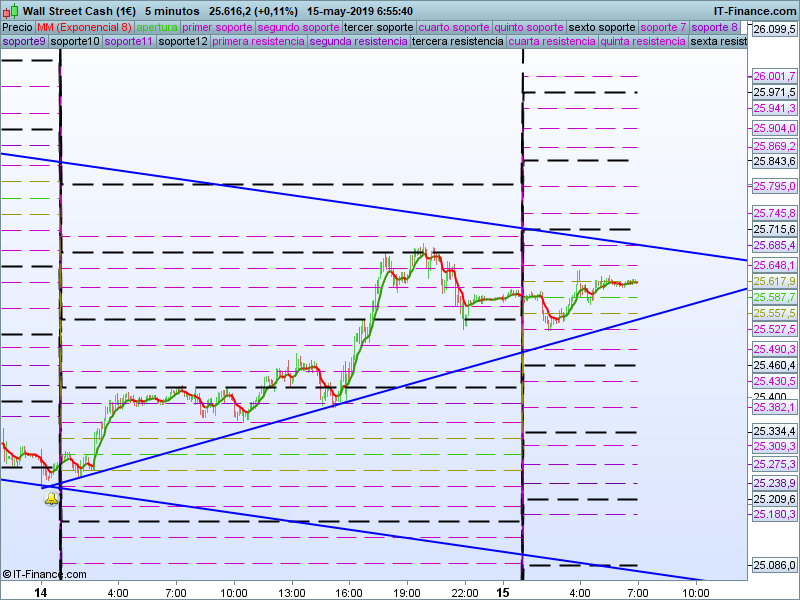
Task: Click the quinta resistencia label
Action: [x=643, y=41]
